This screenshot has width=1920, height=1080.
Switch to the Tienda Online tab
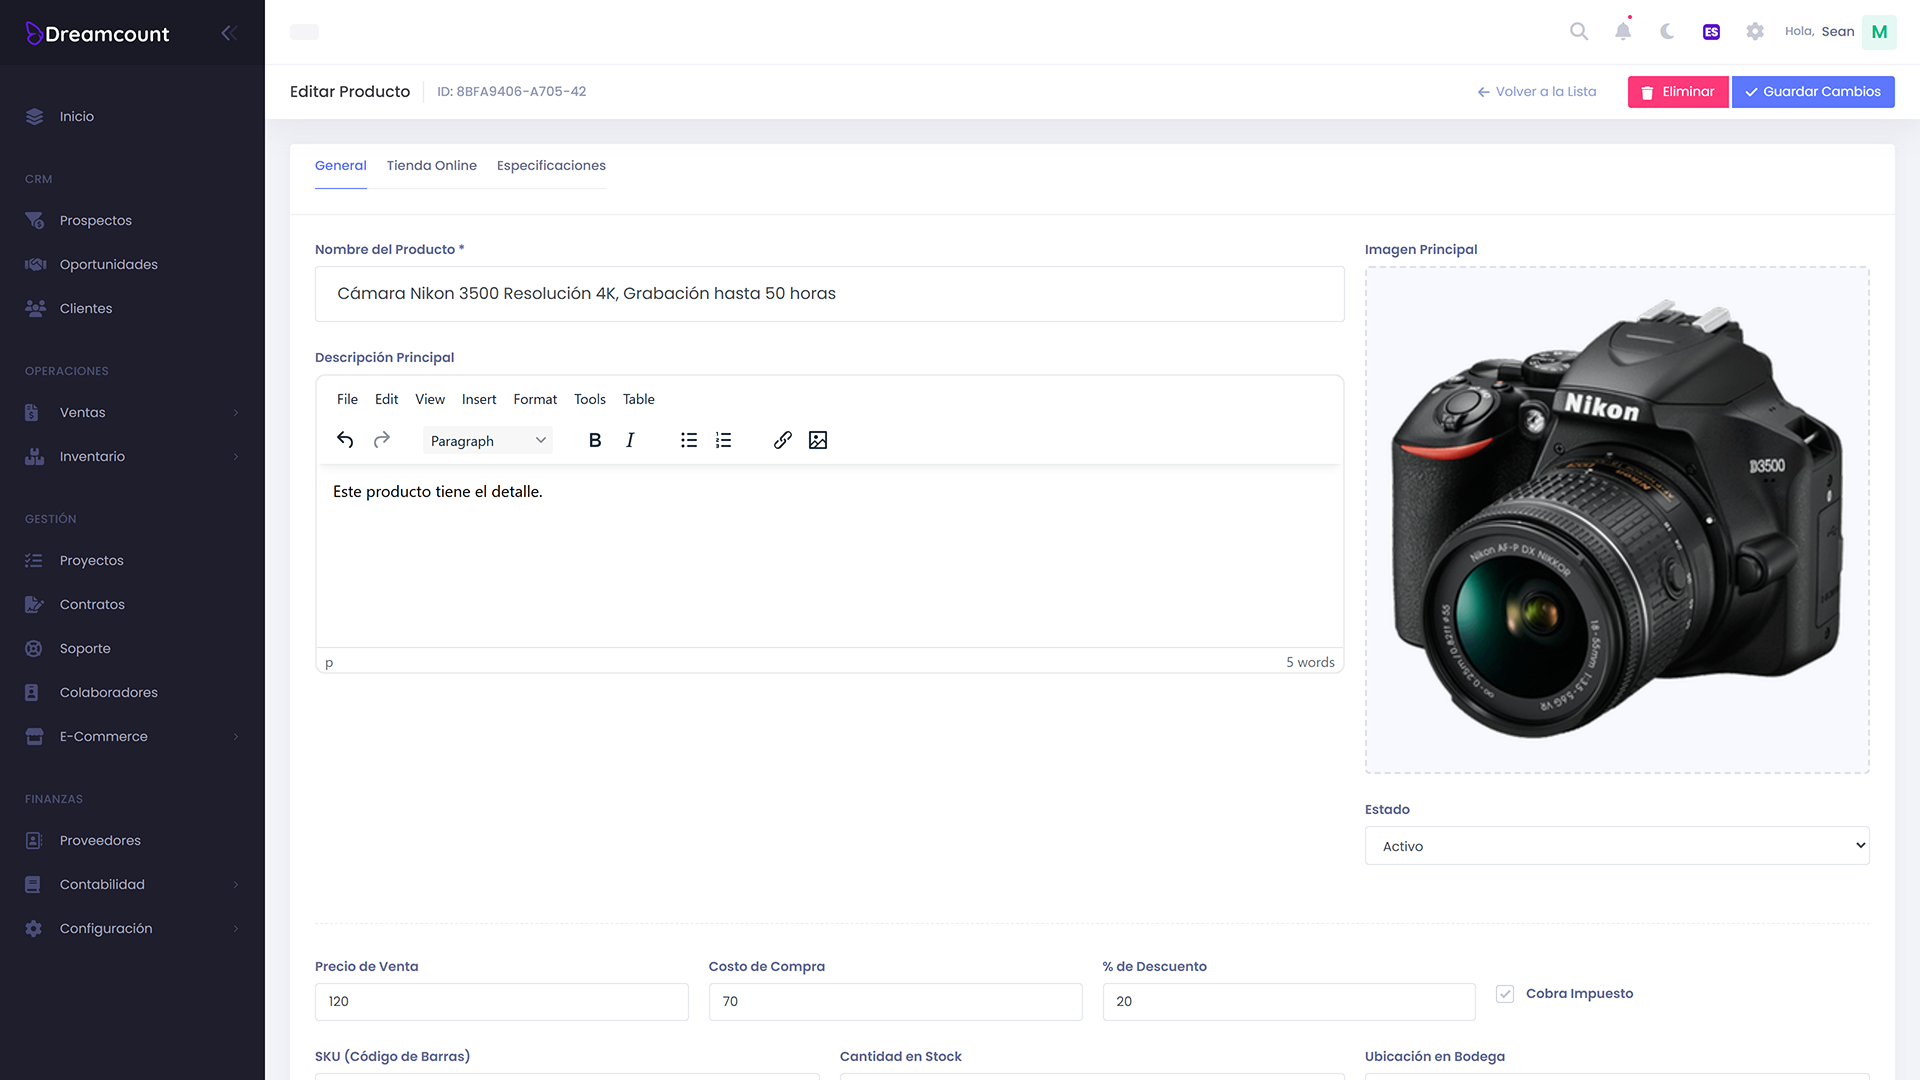coord(431,165)
